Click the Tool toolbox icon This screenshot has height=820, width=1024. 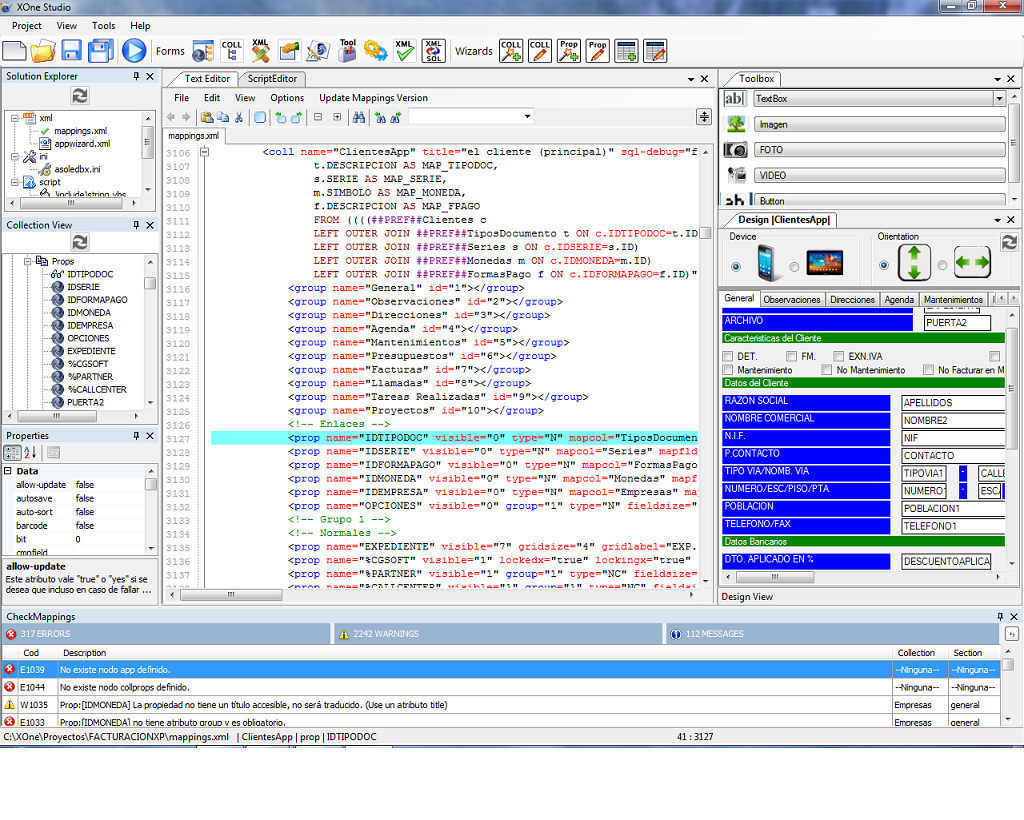click(347, 51)
